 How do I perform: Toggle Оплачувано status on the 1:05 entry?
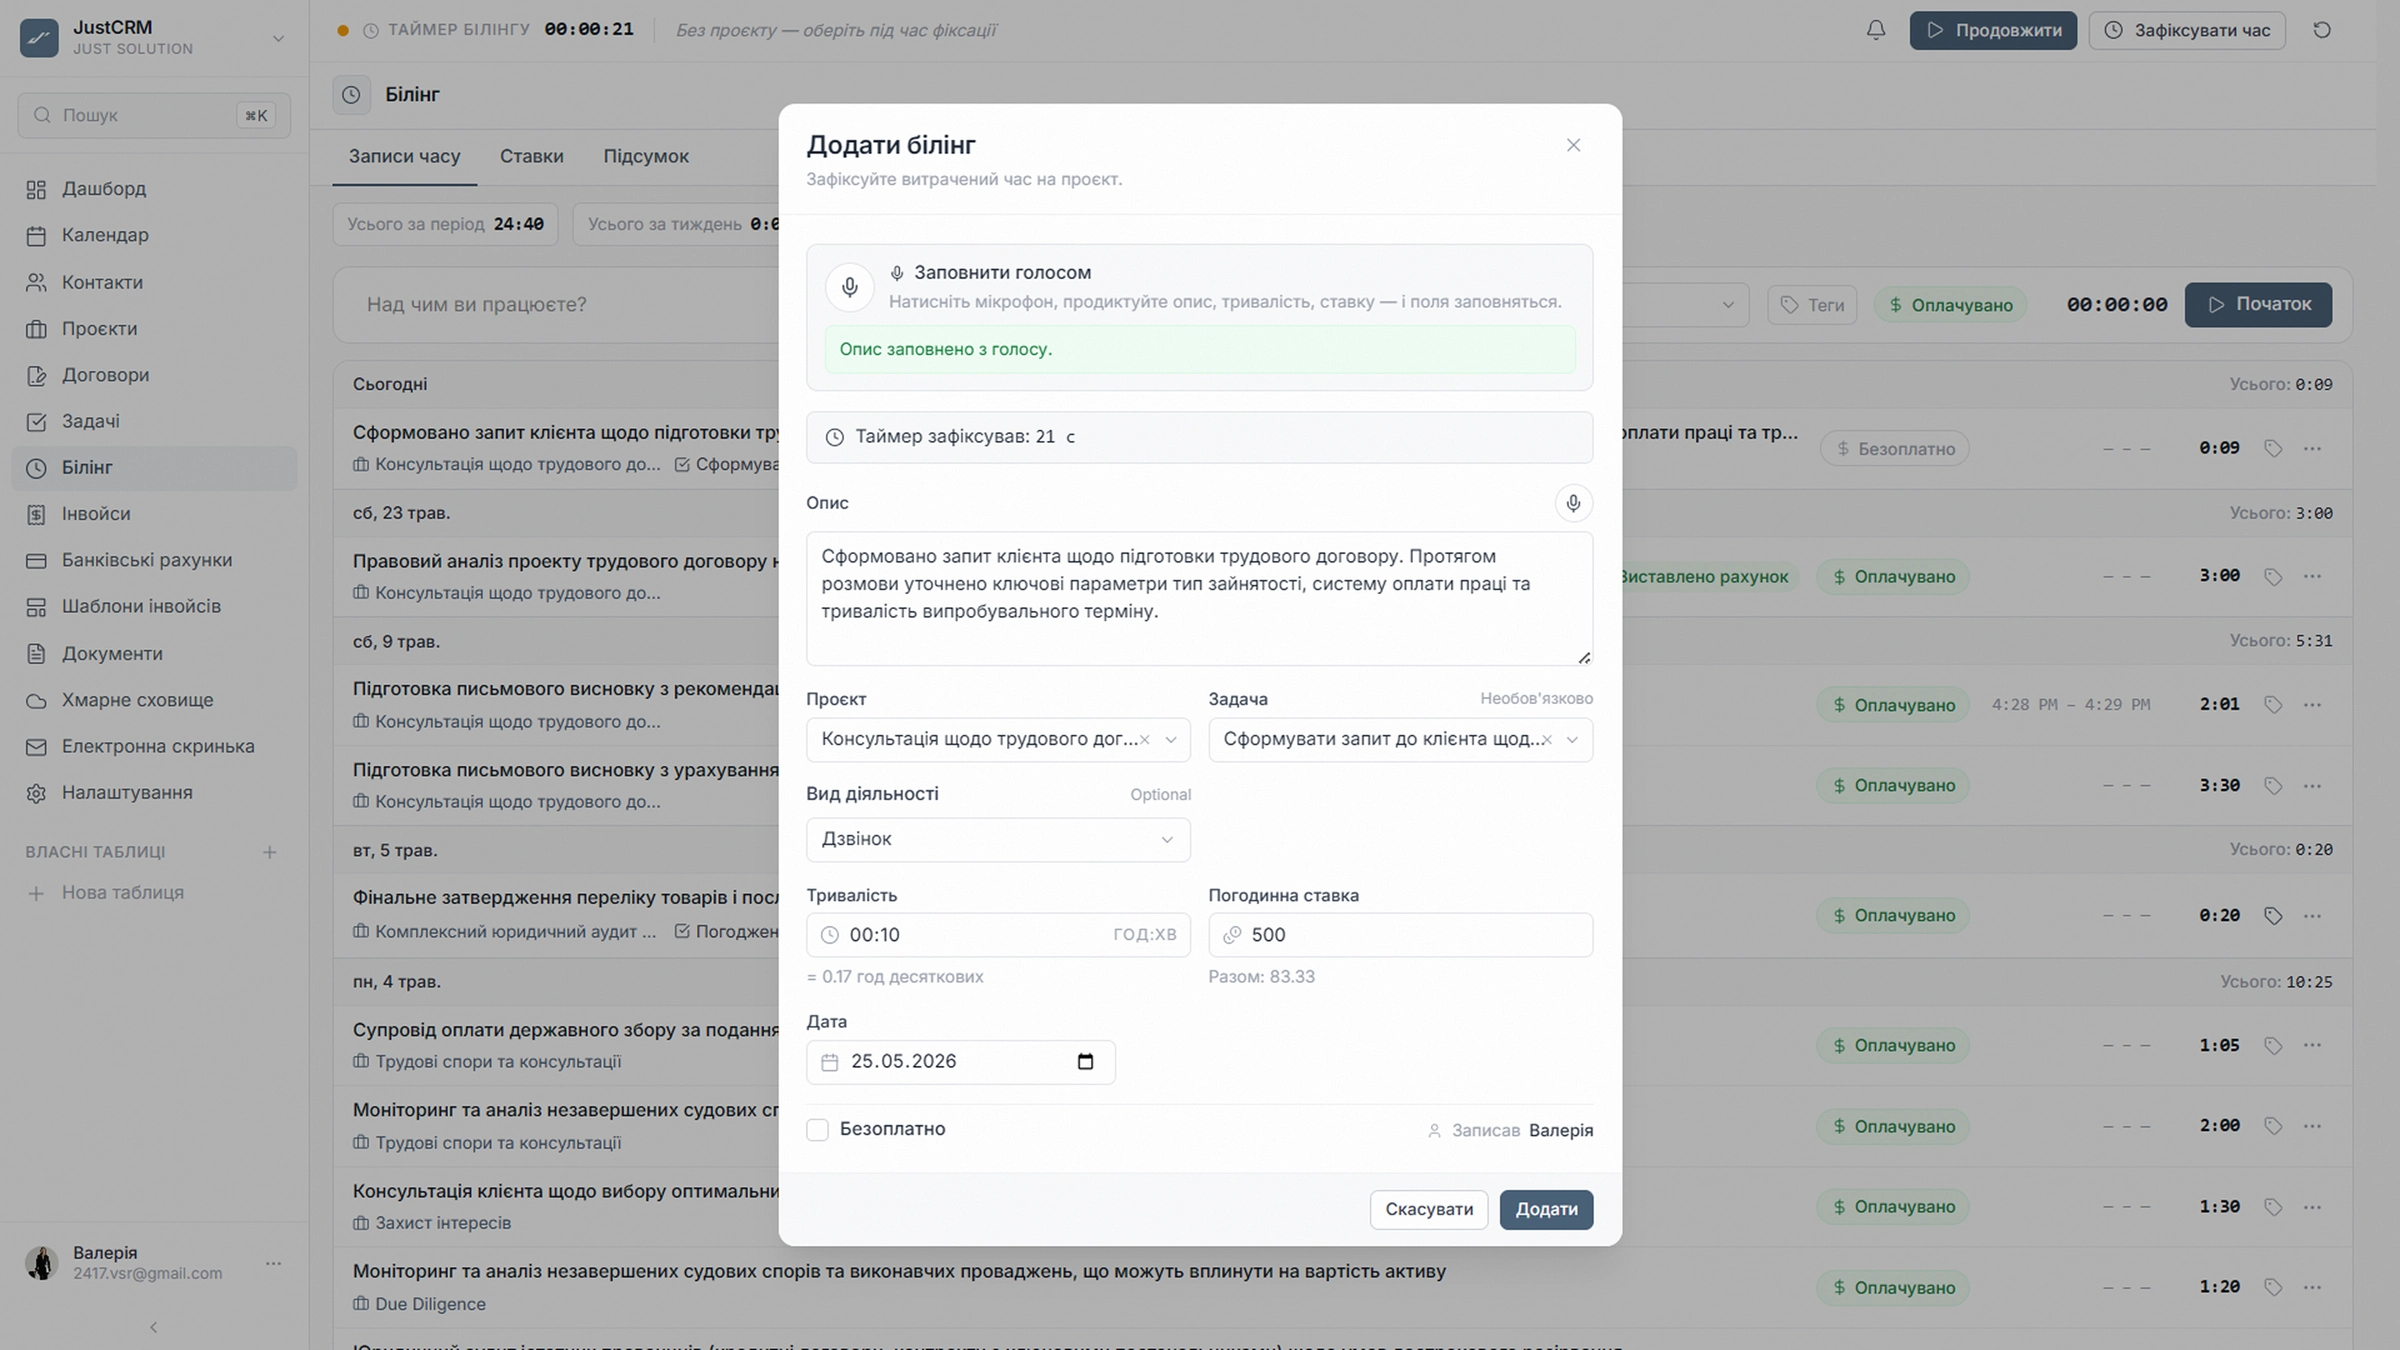pyautogui.click(x=1892, y=1046)
